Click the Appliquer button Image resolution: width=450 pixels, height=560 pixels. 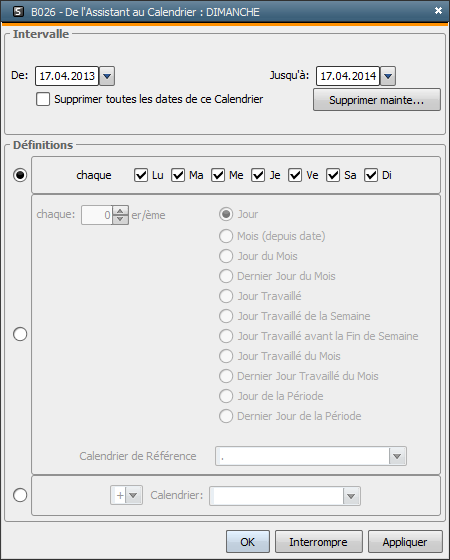point(405,542)
